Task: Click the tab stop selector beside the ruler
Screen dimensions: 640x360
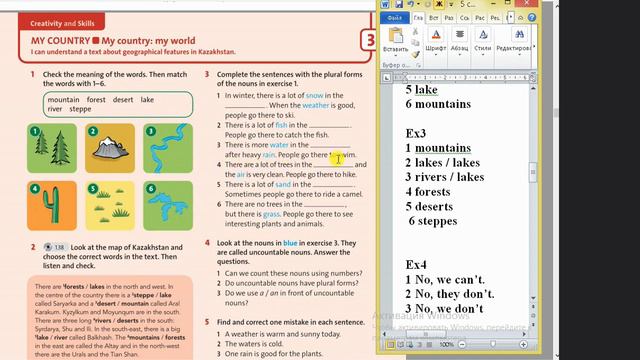Action: (387, 78)
